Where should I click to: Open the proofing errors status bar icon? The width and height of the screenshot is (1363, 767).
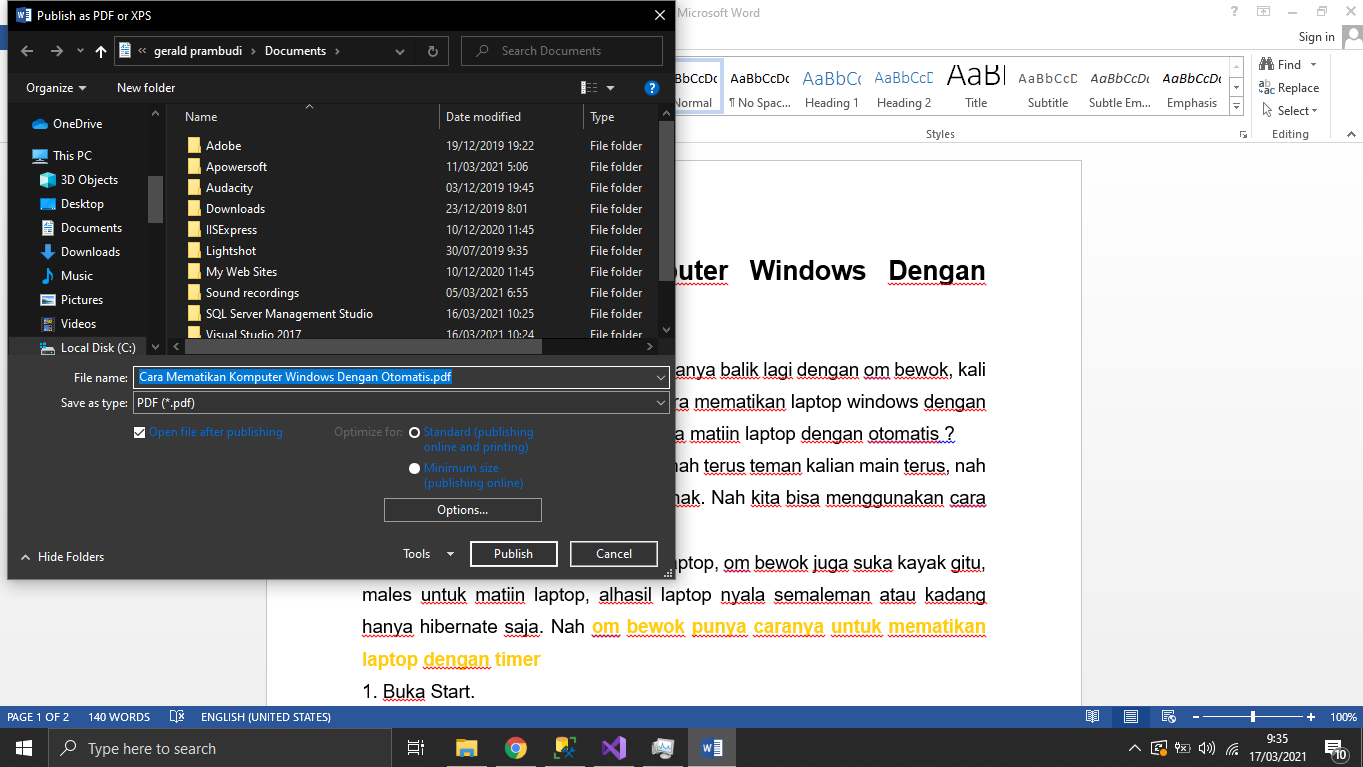click(x=177, y=717)
